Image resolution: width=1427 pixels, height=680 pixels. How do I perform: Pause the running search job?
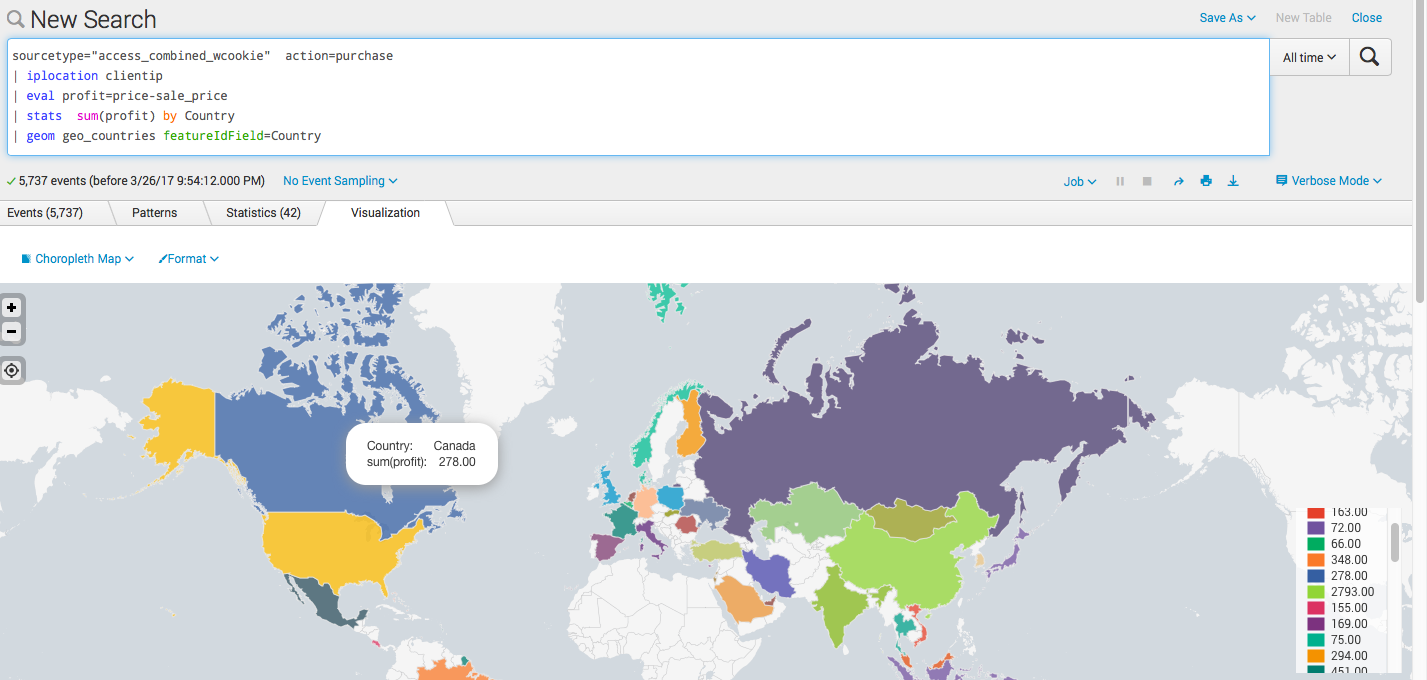(x=1119, y=182)
